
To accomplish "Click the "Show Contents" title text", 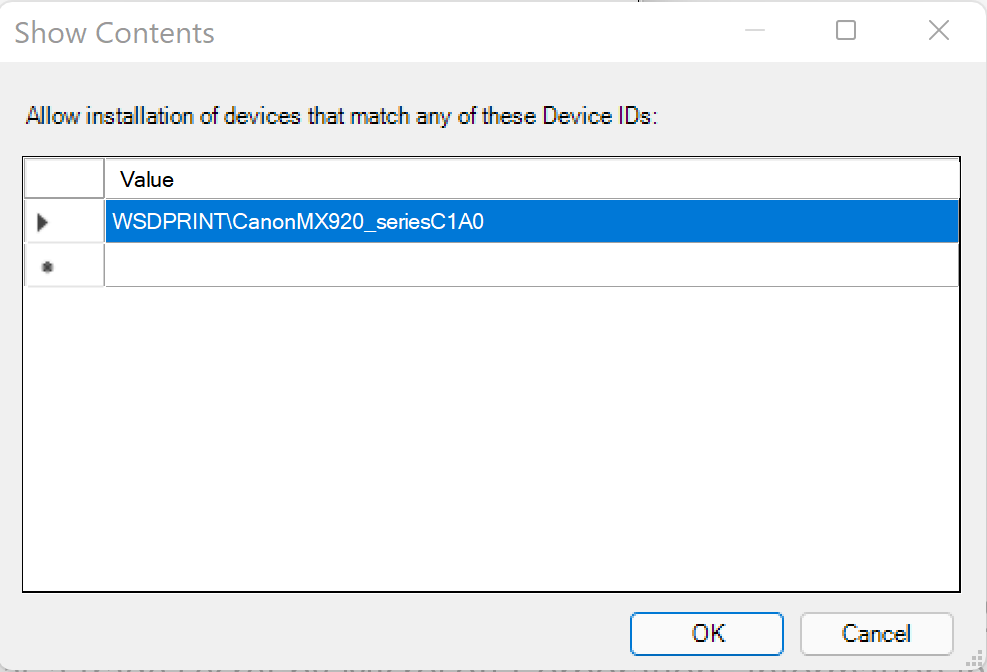I will pos(114,32).
